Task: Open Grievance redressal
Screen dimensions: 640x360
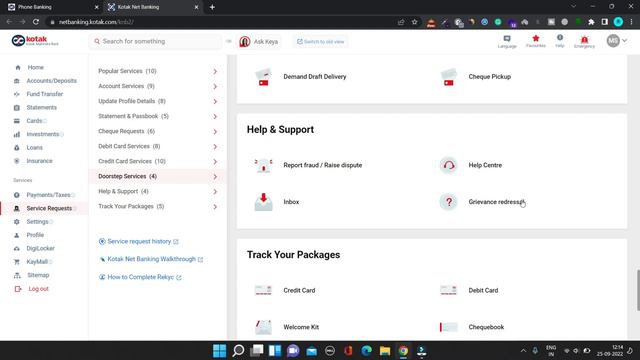Action: [x=482, y=202]
